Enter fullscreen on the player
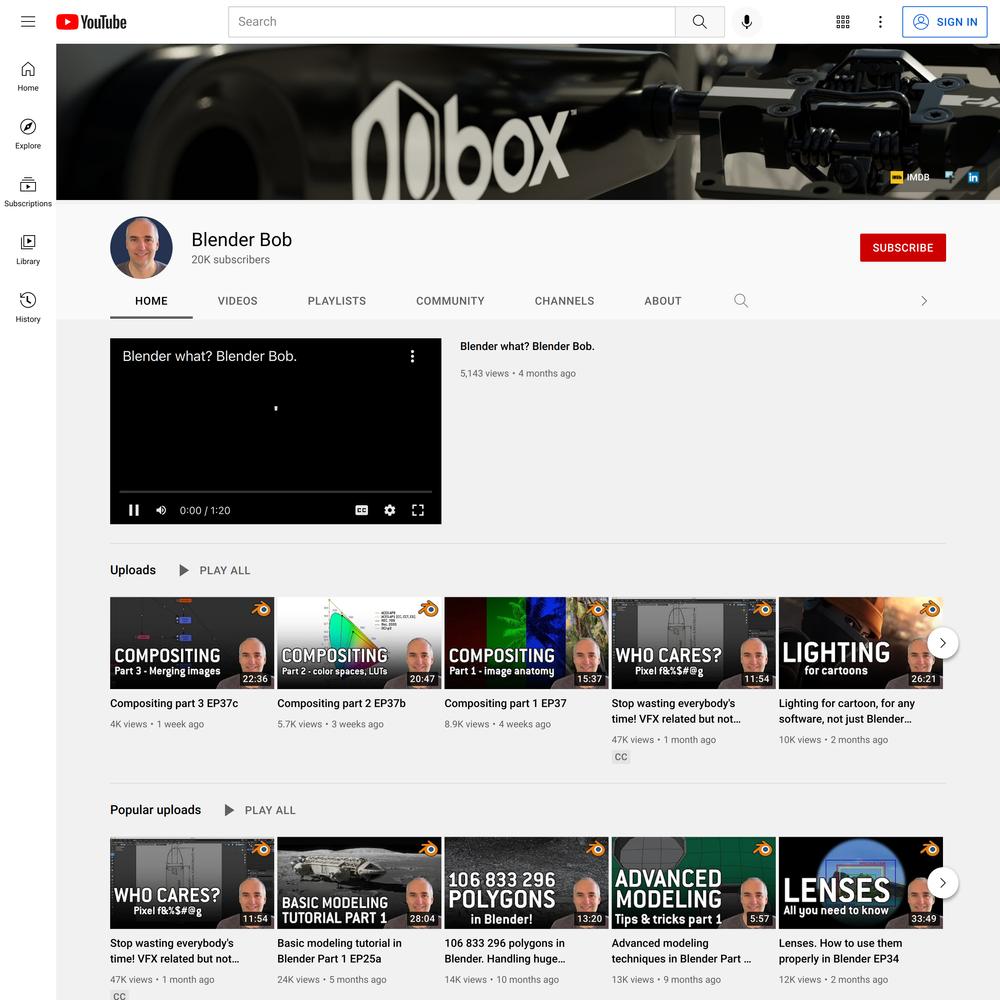This screenshot has width=1000, height=1000. [418, 510]
